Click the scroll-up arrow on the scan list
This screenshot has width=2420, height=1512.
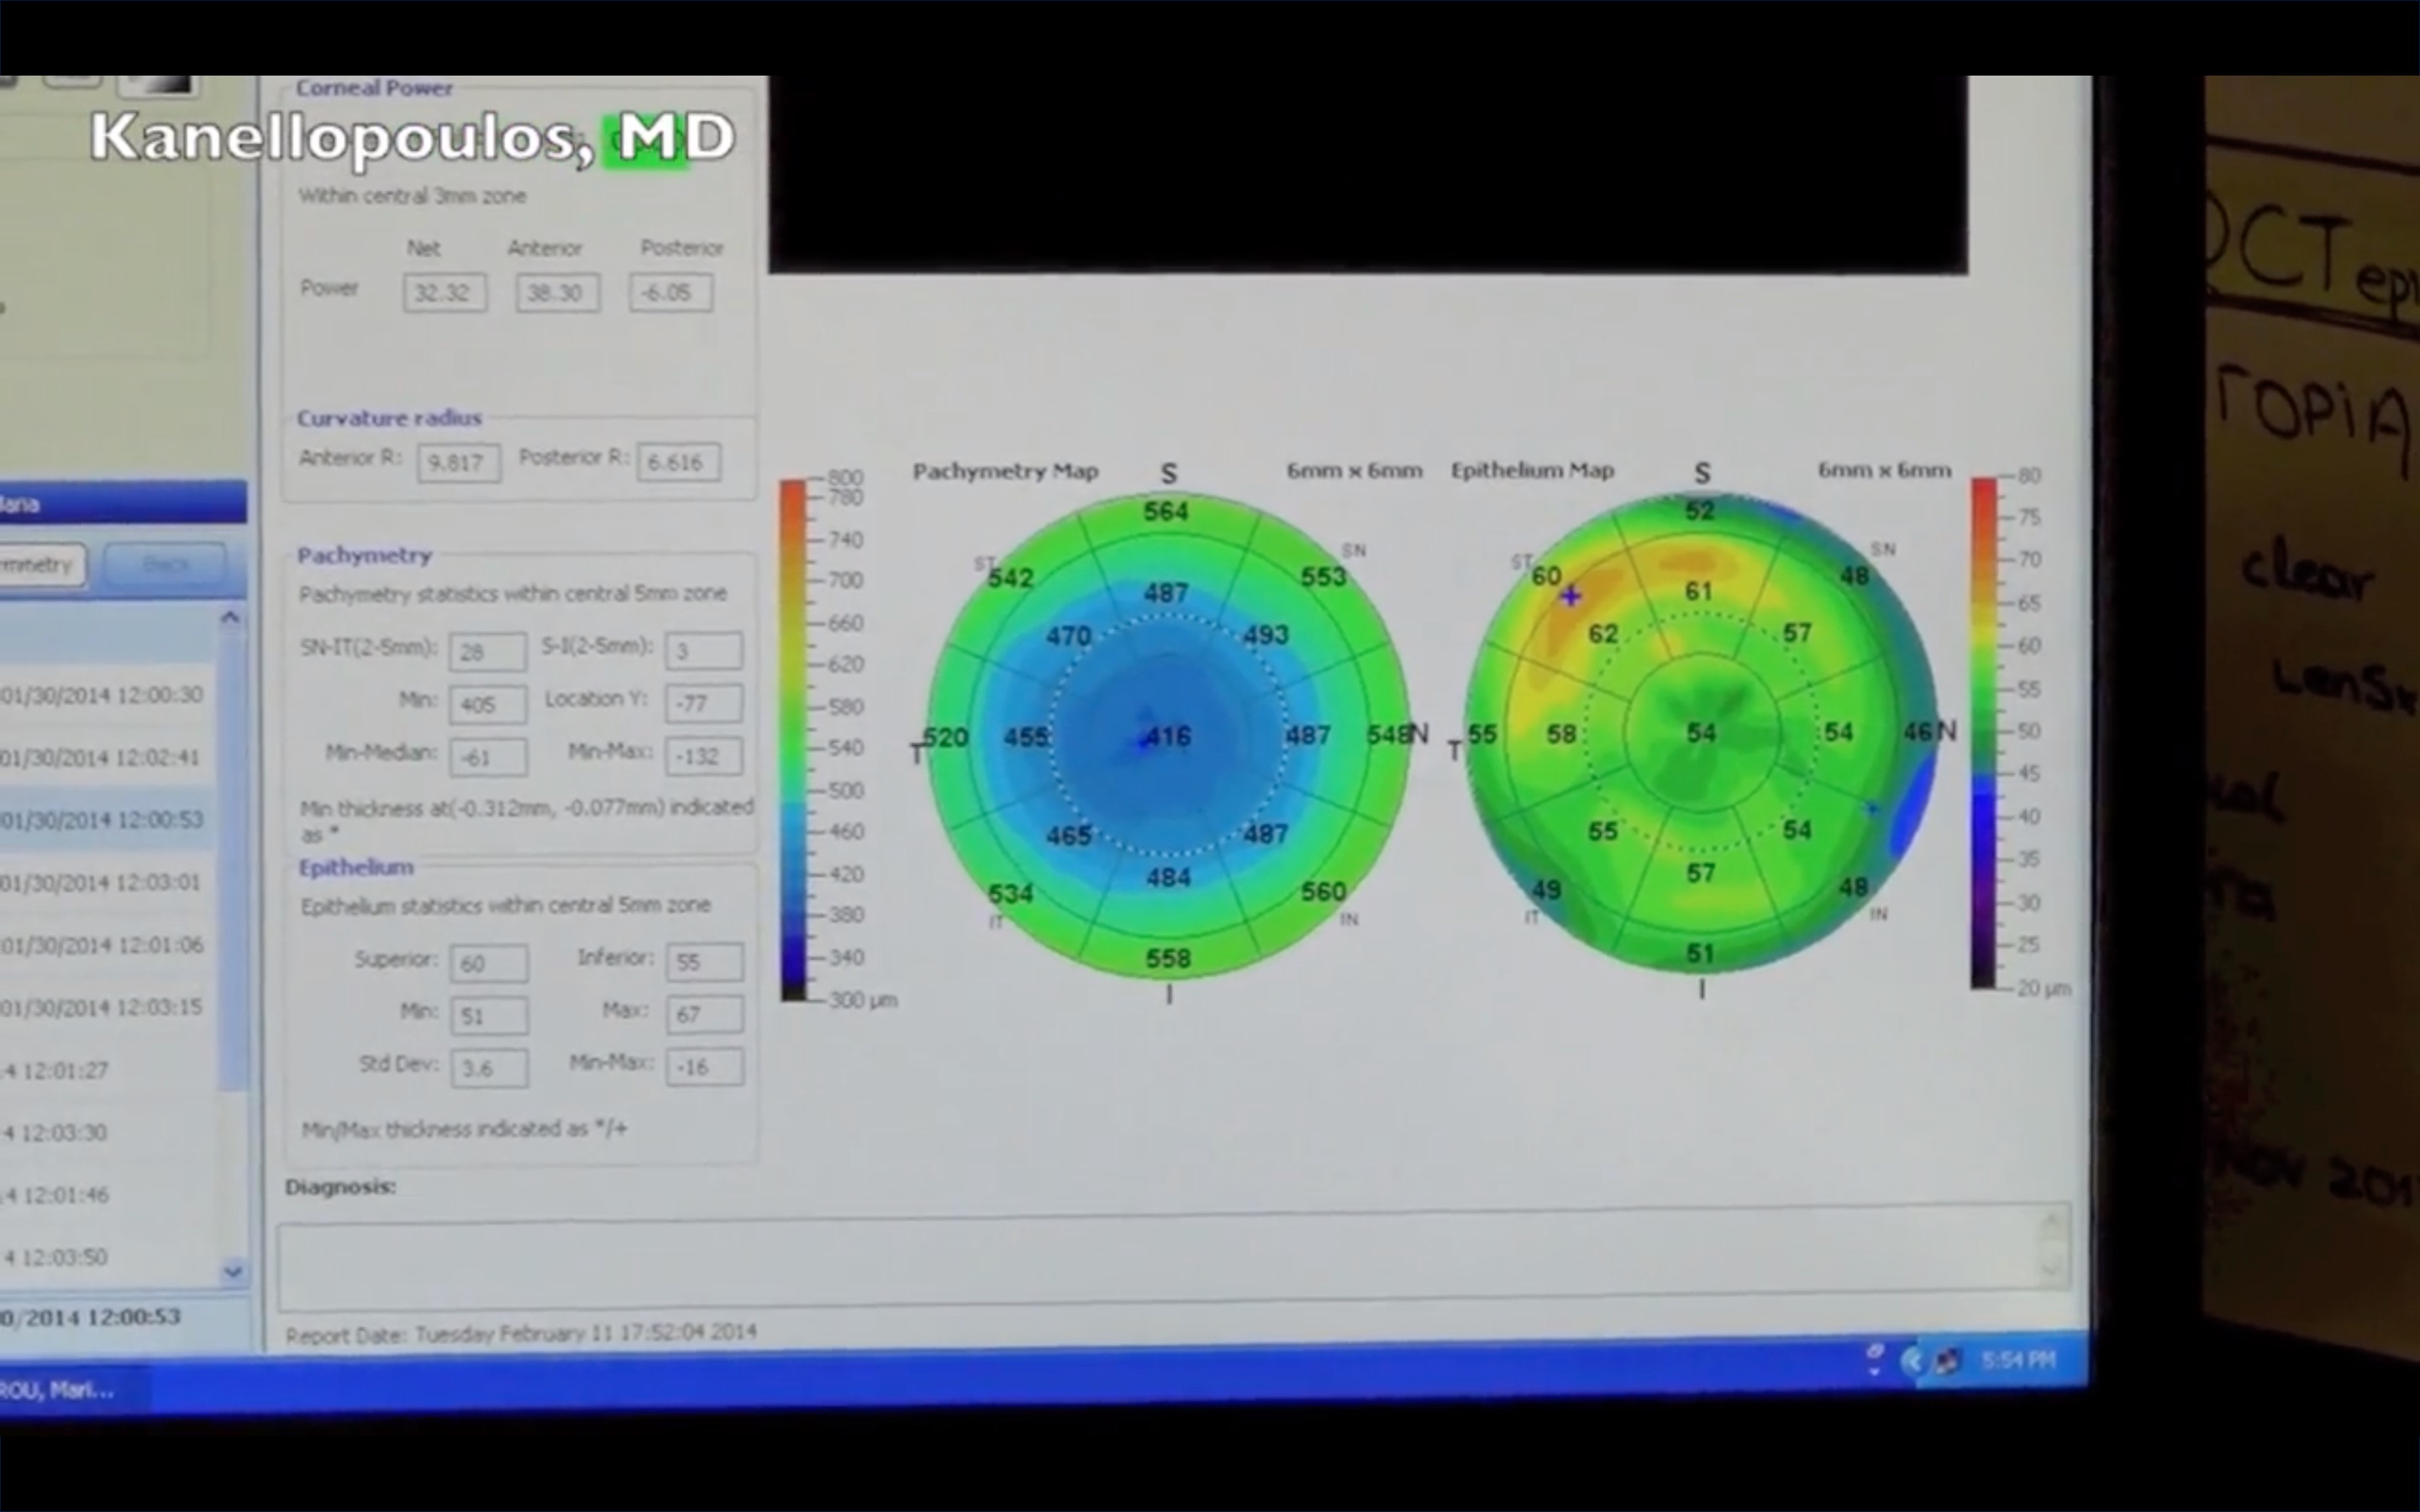[231, 617]
